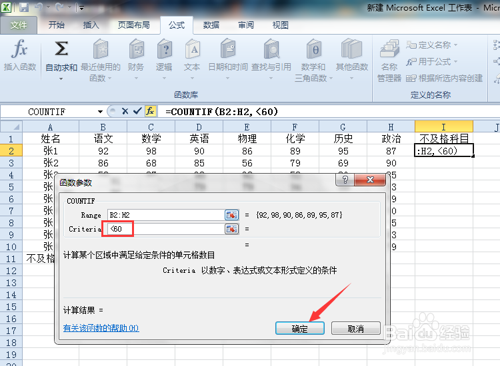Image resolution: width=500 pixels, height=366 pixels.
Task: Collapse dialog via Range selector icon
Action: coord(232,215)
